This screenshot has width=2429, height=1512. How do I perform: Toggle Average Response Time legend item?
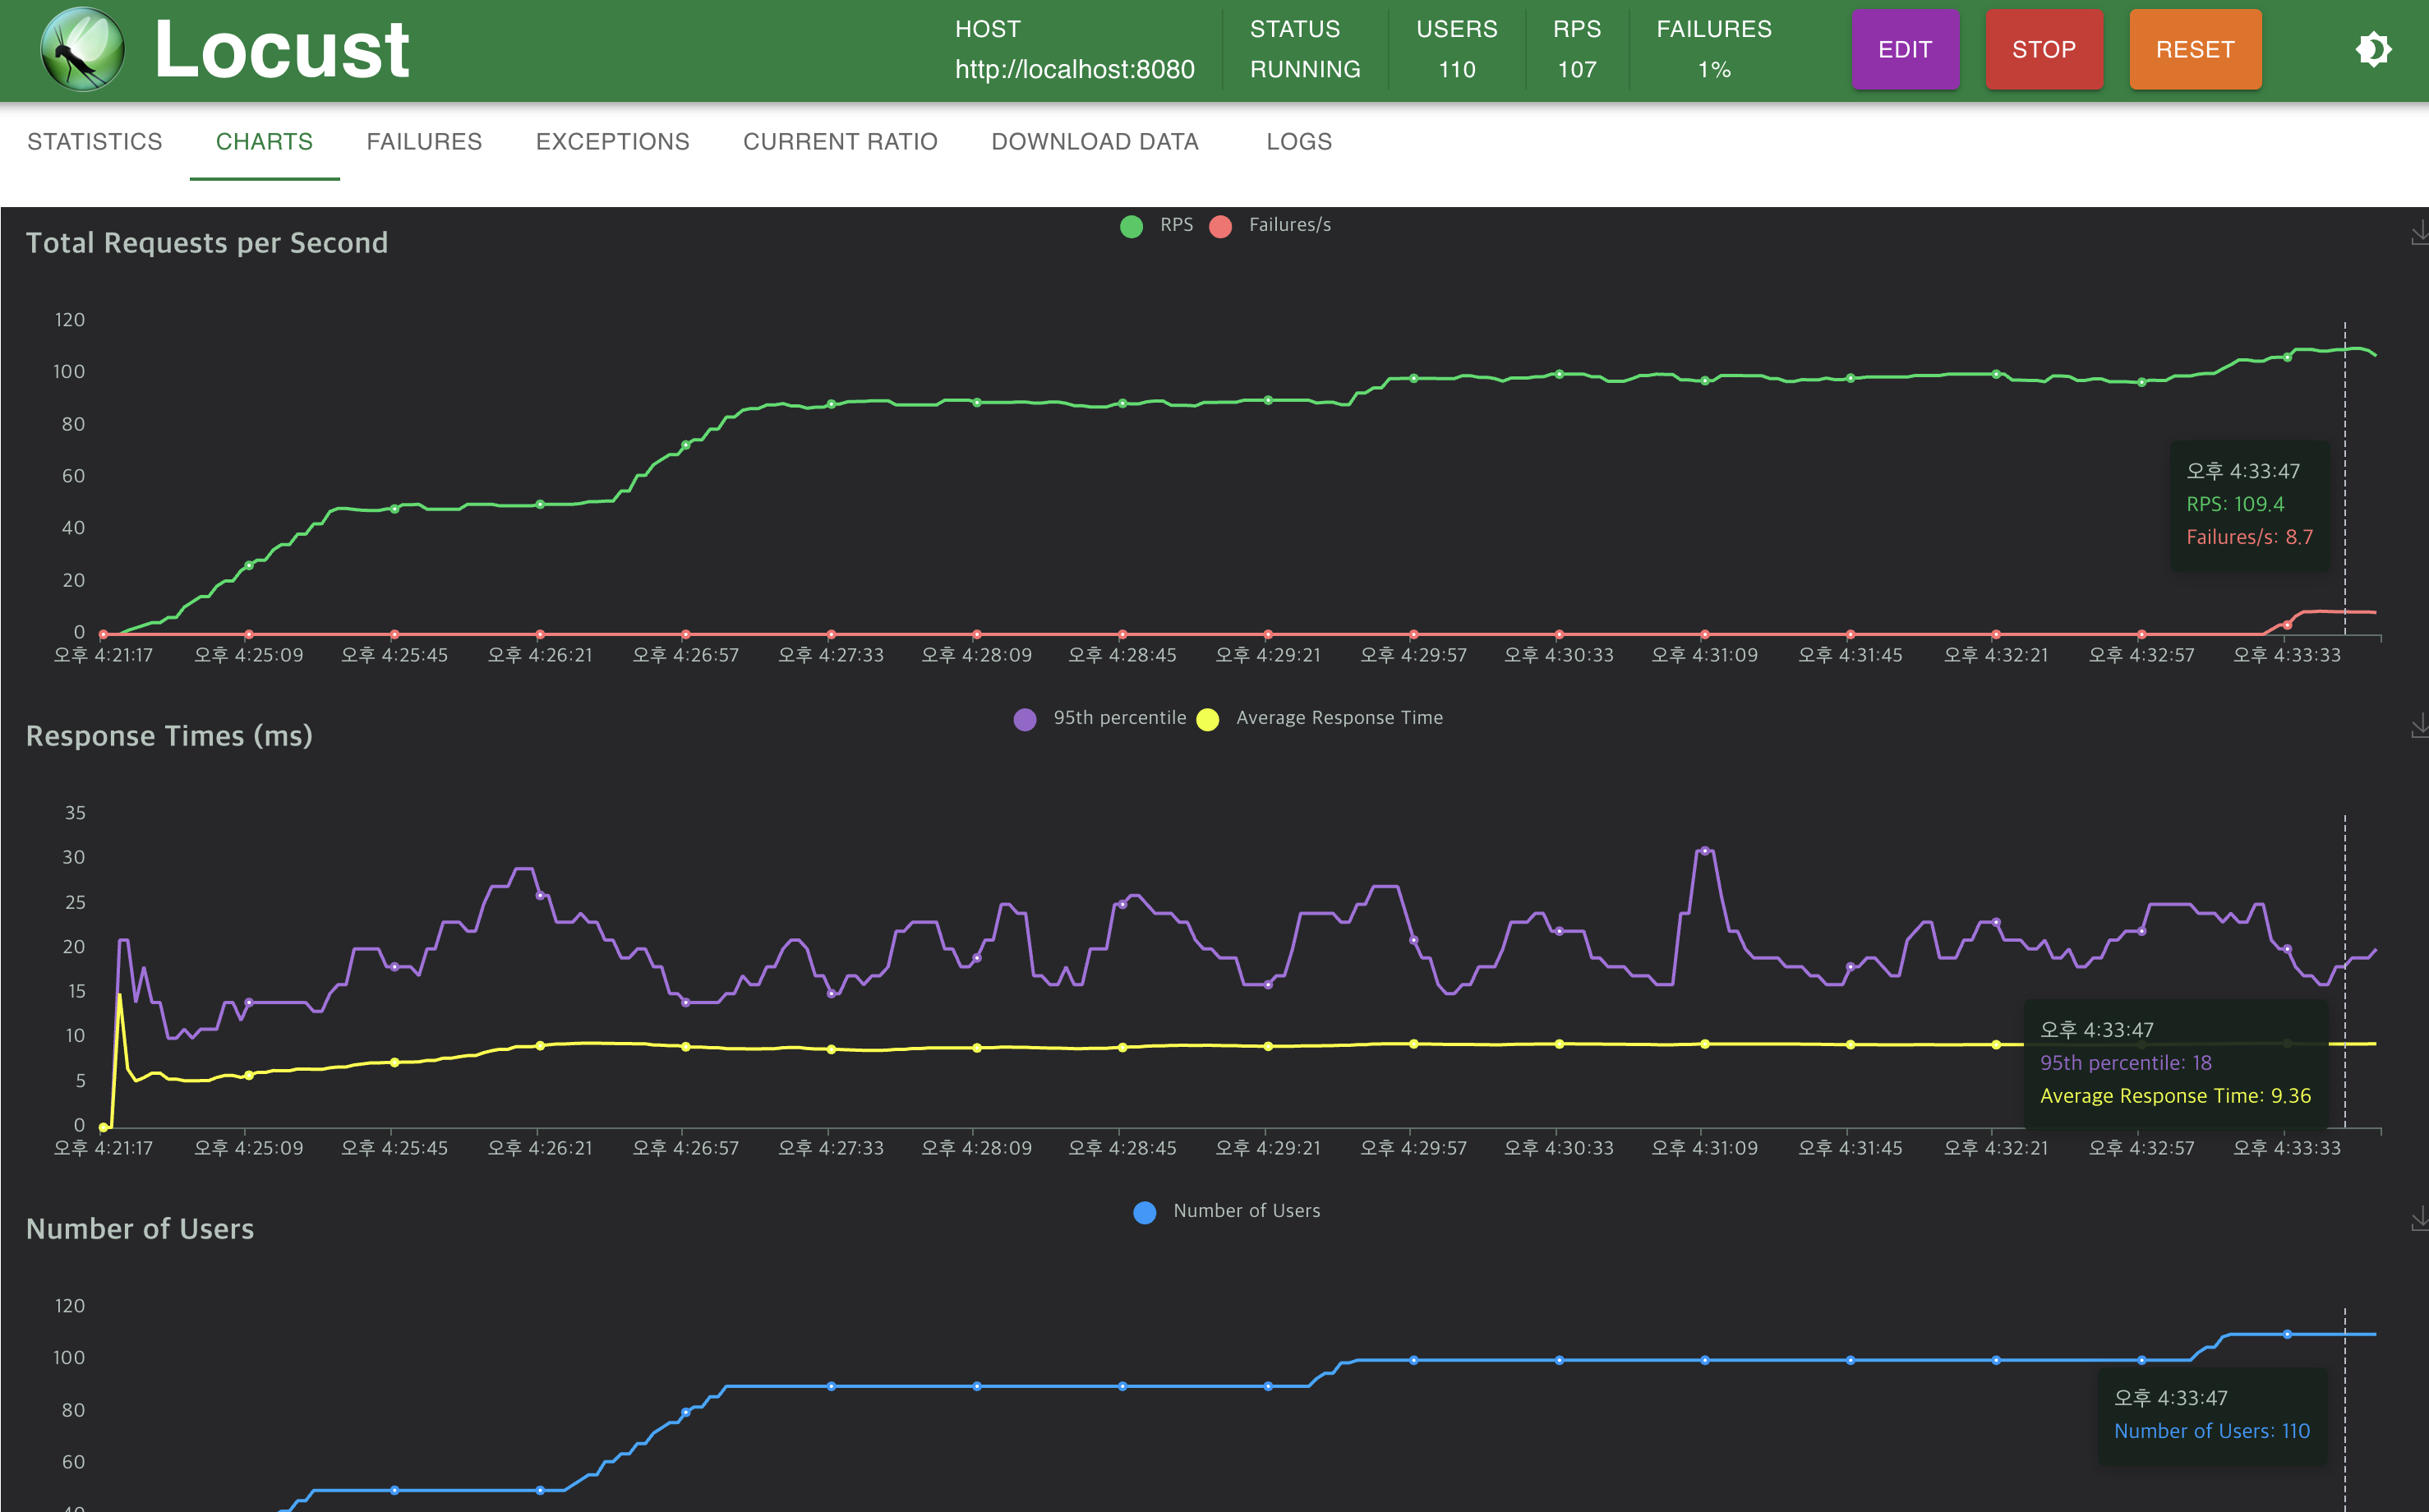click(x=1319, y=718)
